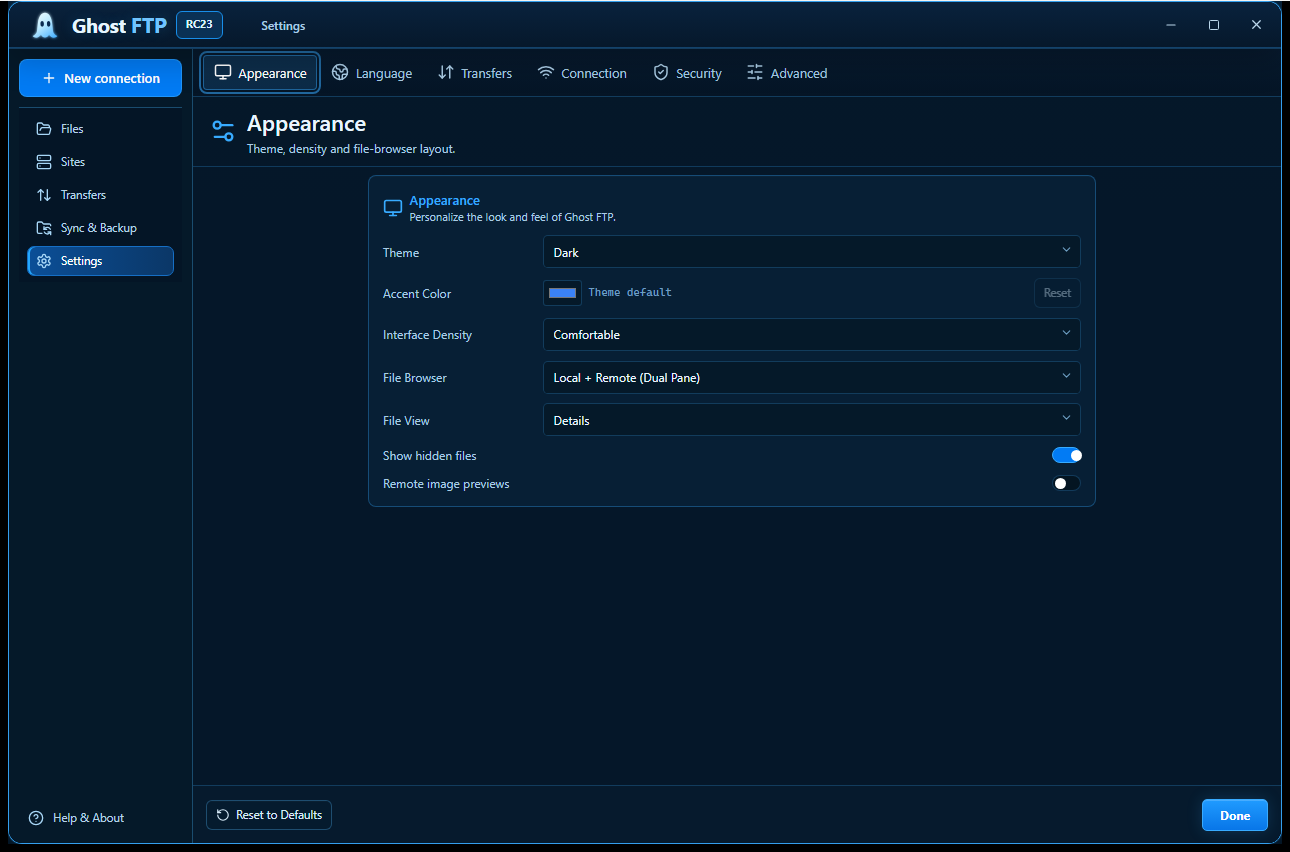
Task: Expand the File Browser layout dropdown
Action: click(x=812, y=378)
